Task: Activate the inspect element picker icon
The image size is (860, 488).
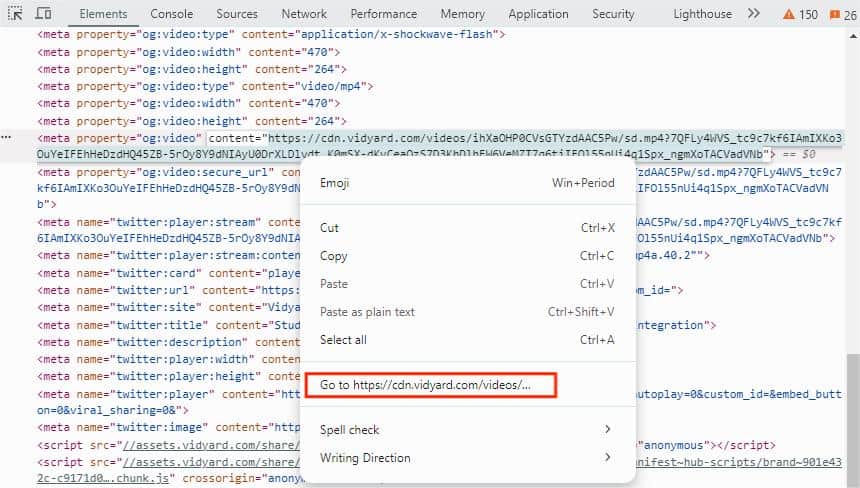Action: tap(15, 13)
